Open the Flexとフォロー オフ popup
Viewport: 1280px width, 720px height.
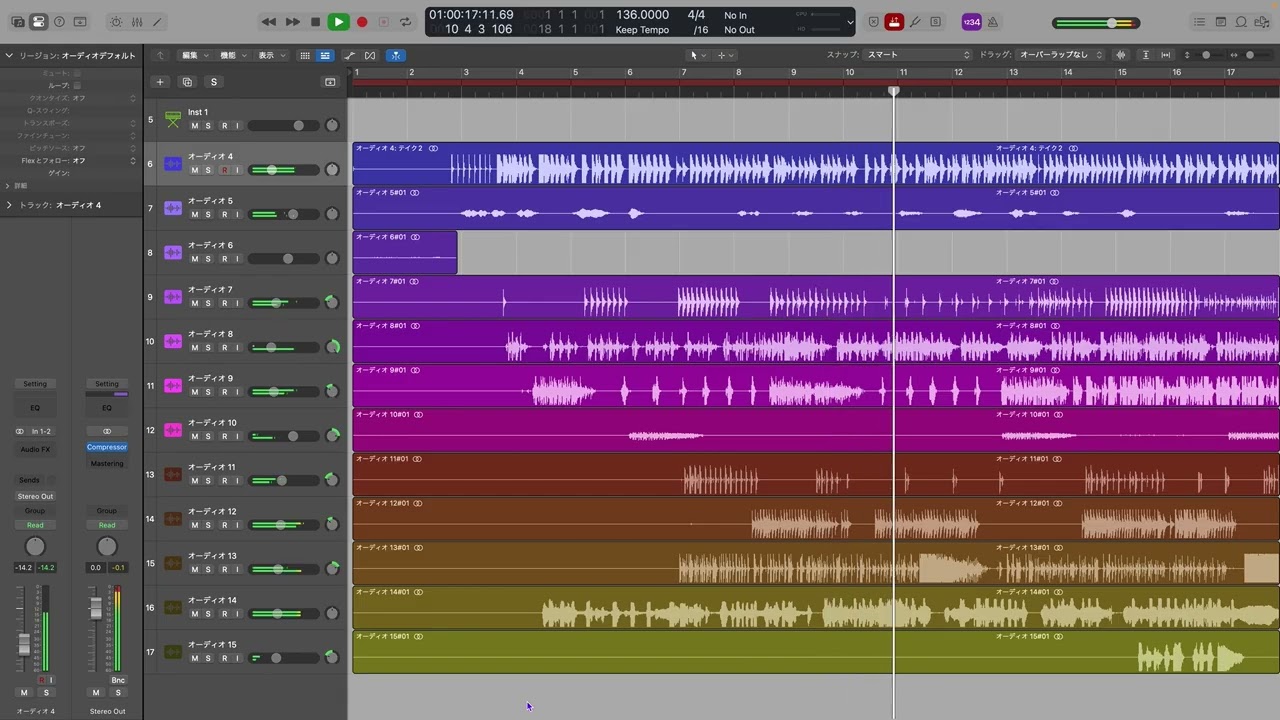coord(104,160)
